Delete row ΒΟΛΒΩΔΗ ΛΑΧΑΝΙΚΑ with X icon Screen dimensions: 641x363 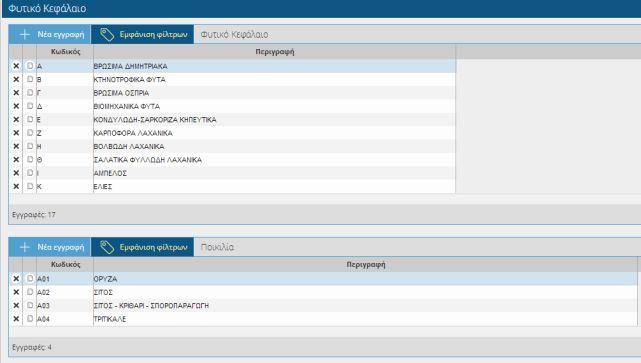pos(16,146)
